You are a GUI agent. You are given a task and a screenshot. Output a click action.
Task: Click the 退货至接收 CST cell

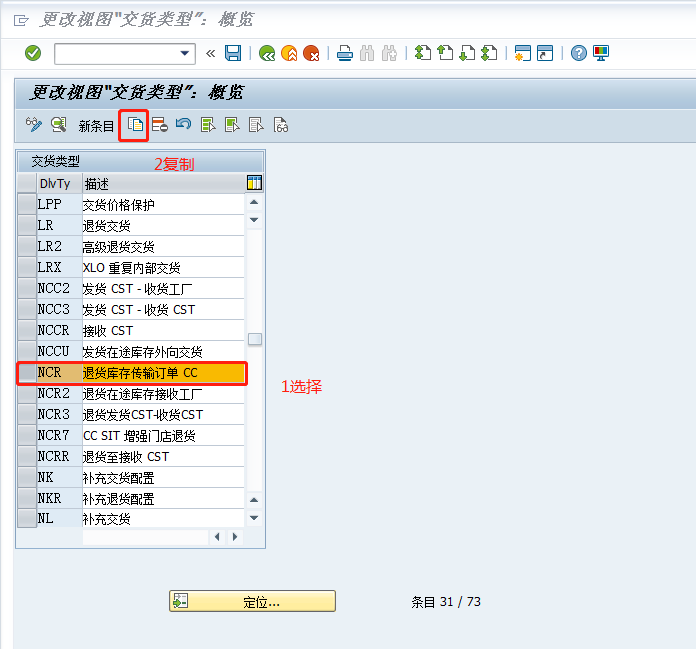(163, 457)
